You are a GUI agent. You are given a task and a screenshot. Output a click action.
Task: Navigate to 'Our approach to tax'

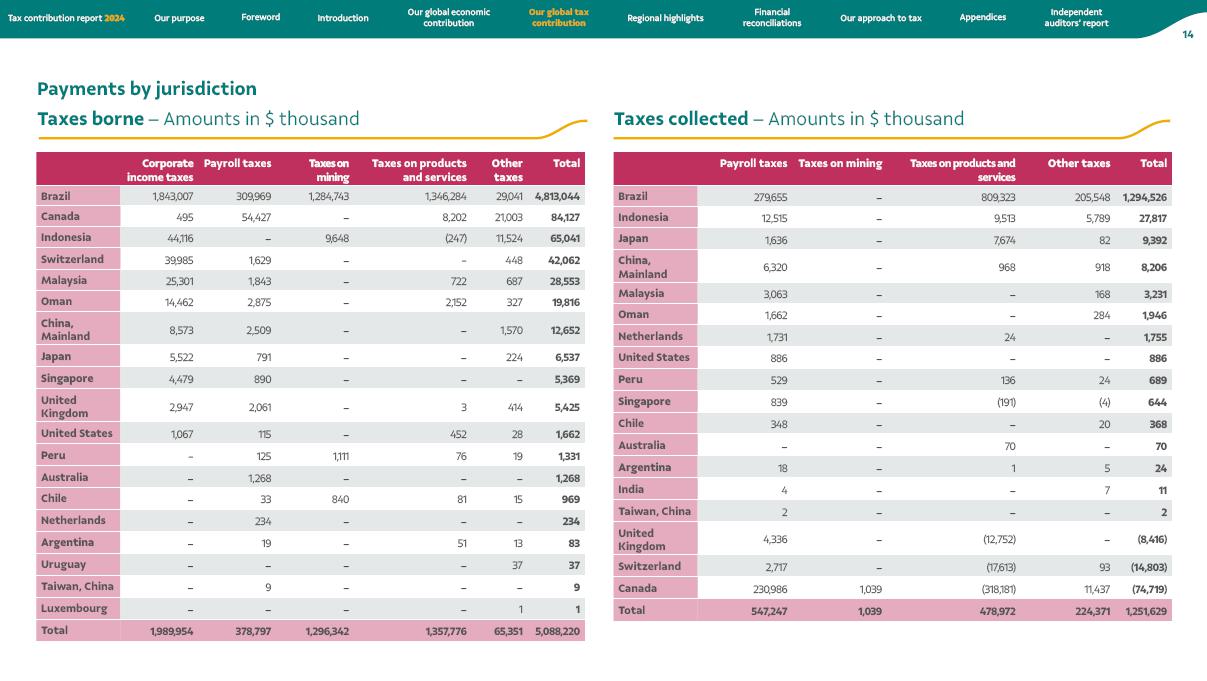(881, 18)
